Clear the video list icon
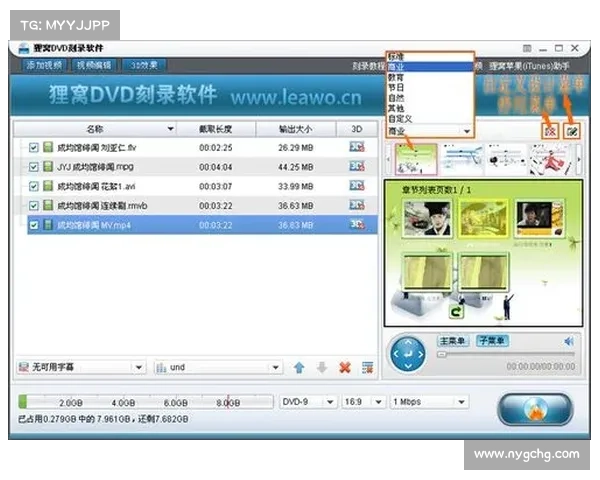 368,368
